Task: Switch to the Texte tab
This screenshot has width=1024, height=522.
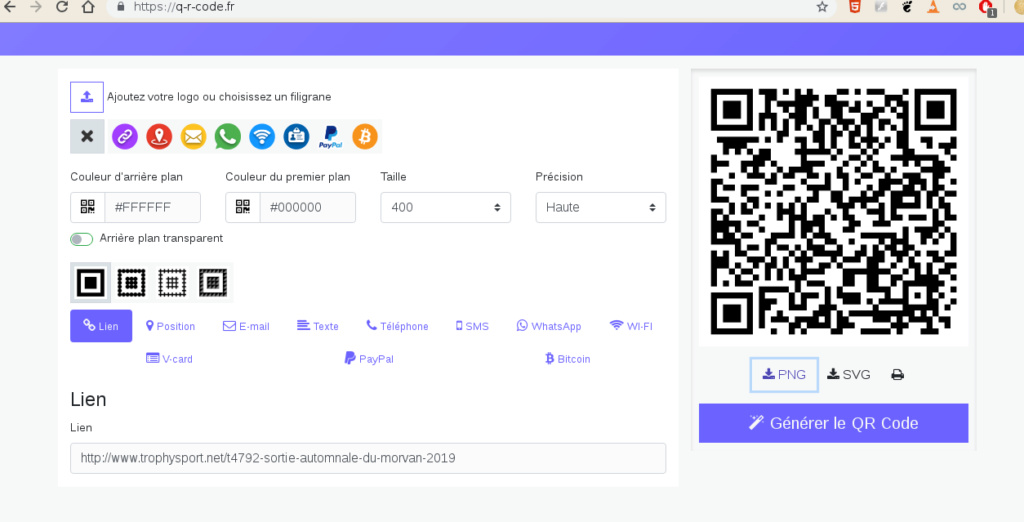Action: [x=318, y=326]
